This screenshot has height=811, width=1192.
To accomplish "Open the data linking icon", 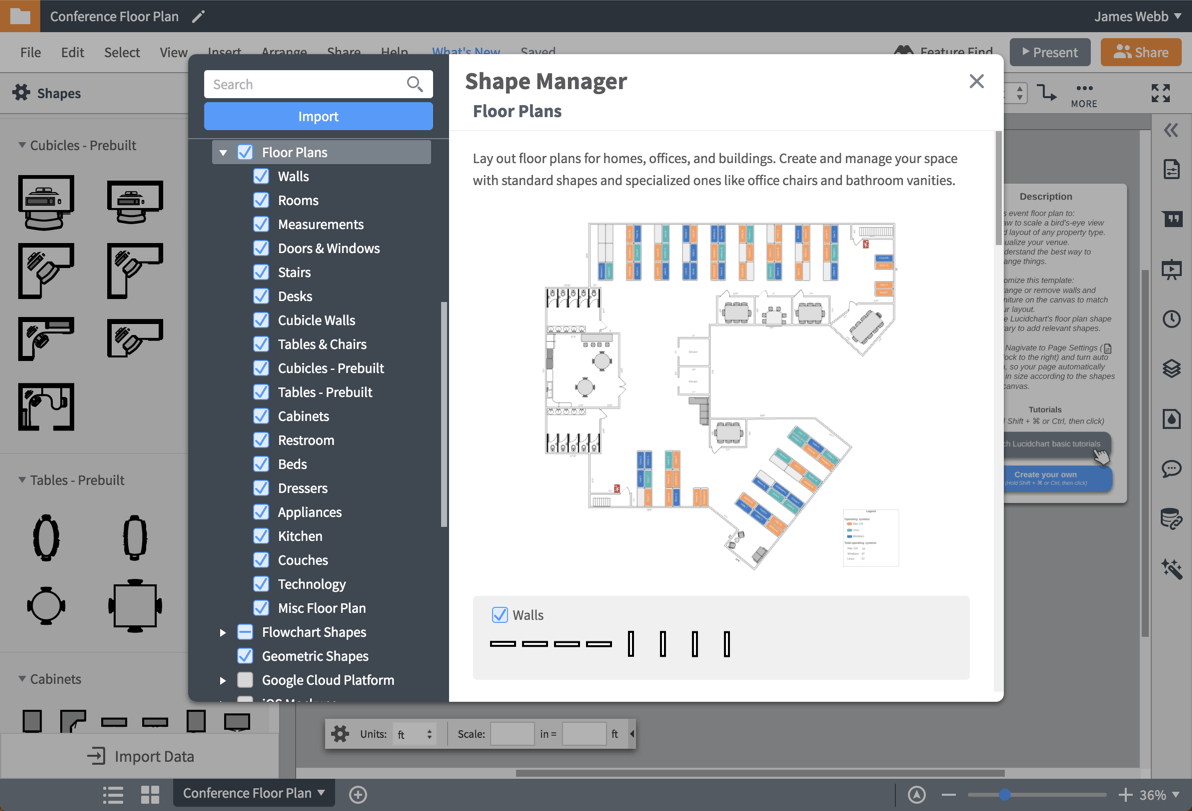I will pos(1171,518).
